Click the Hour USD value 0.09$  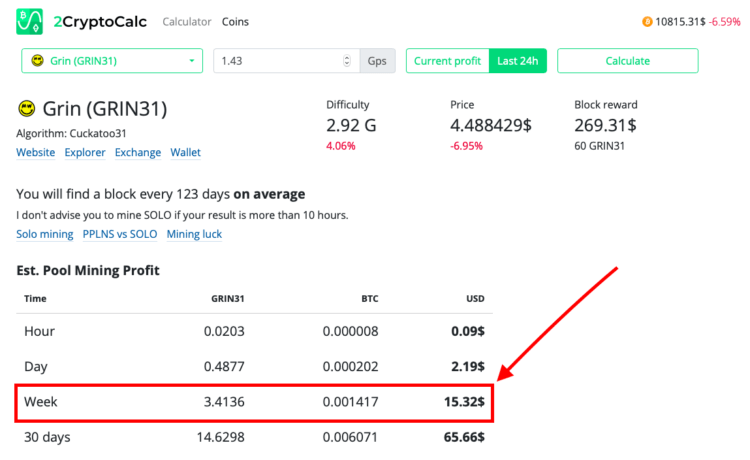point(468,331)
